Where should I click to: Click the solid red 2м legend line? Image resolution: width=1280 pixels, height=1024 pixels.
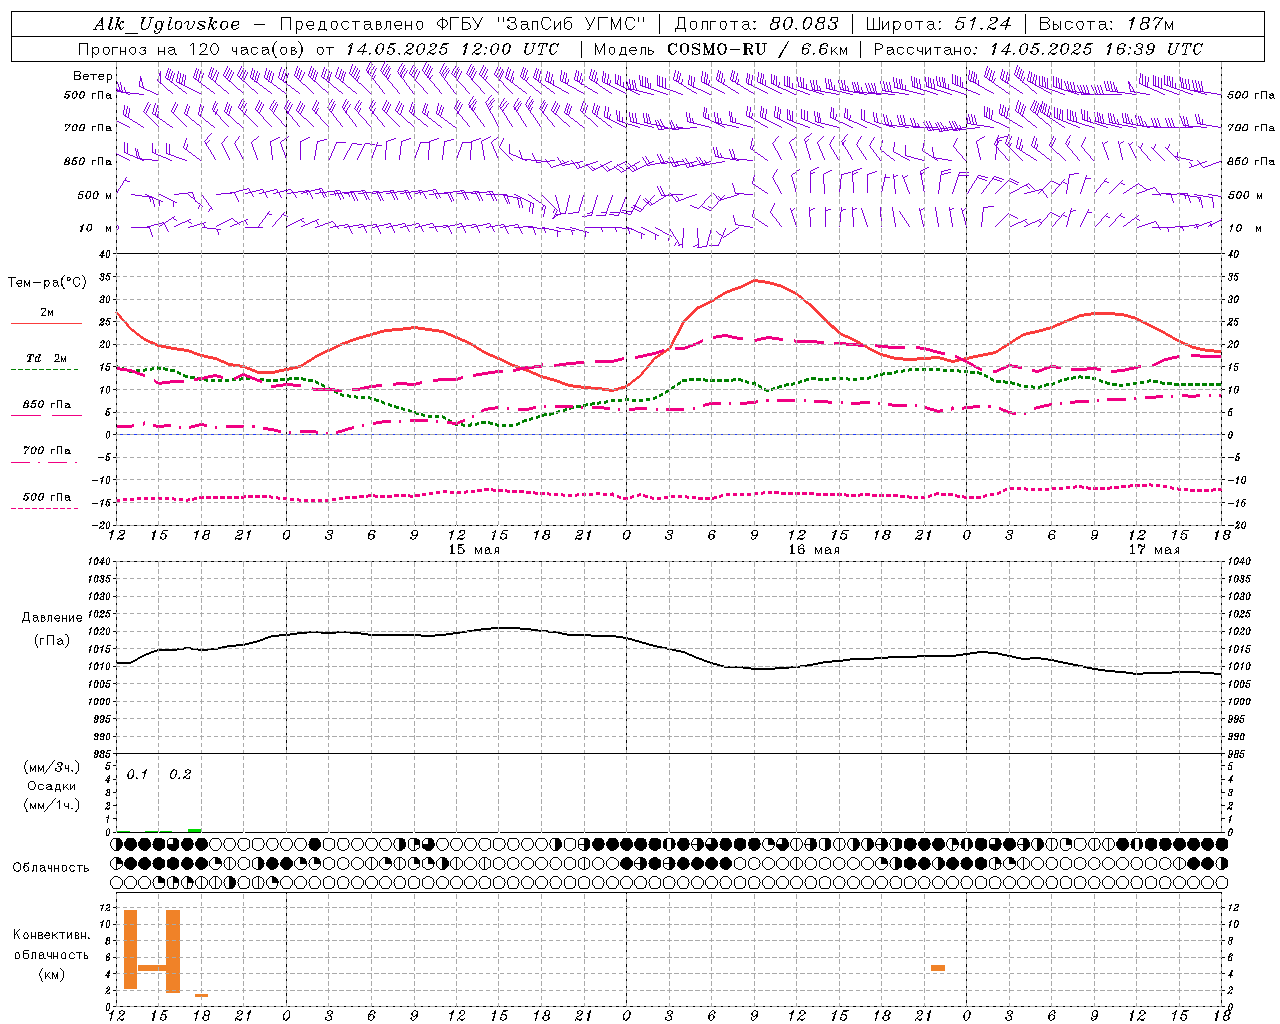tap(46, 323)
